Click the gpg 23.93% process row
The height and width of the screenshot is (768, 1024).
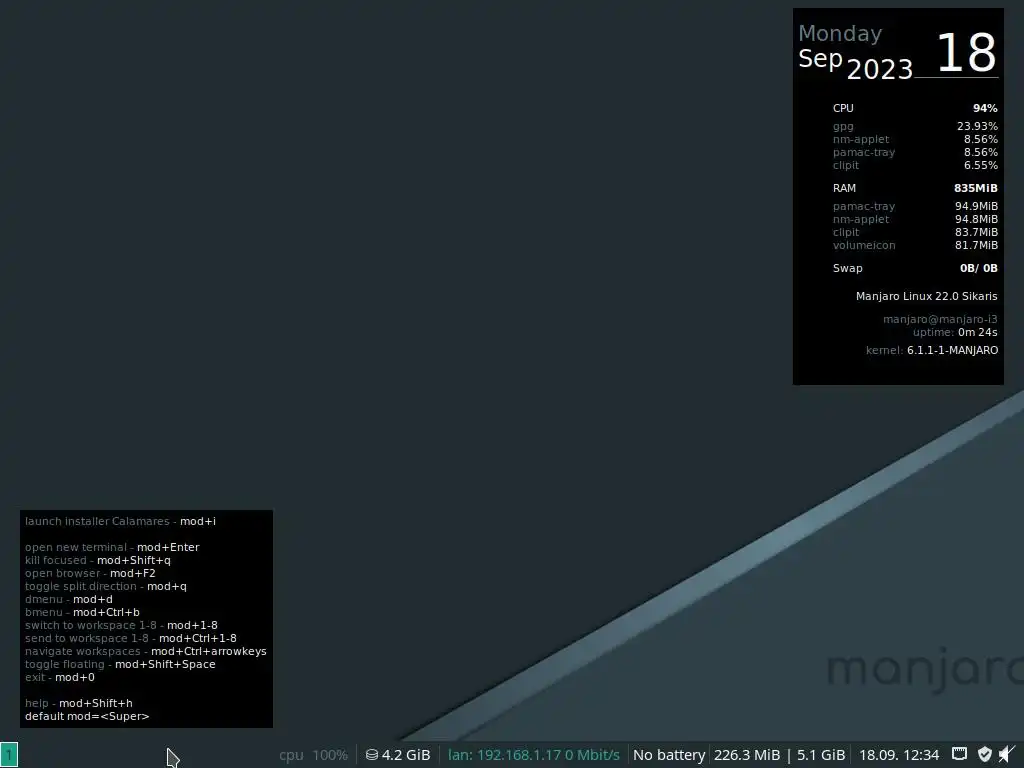click(915, 126)
